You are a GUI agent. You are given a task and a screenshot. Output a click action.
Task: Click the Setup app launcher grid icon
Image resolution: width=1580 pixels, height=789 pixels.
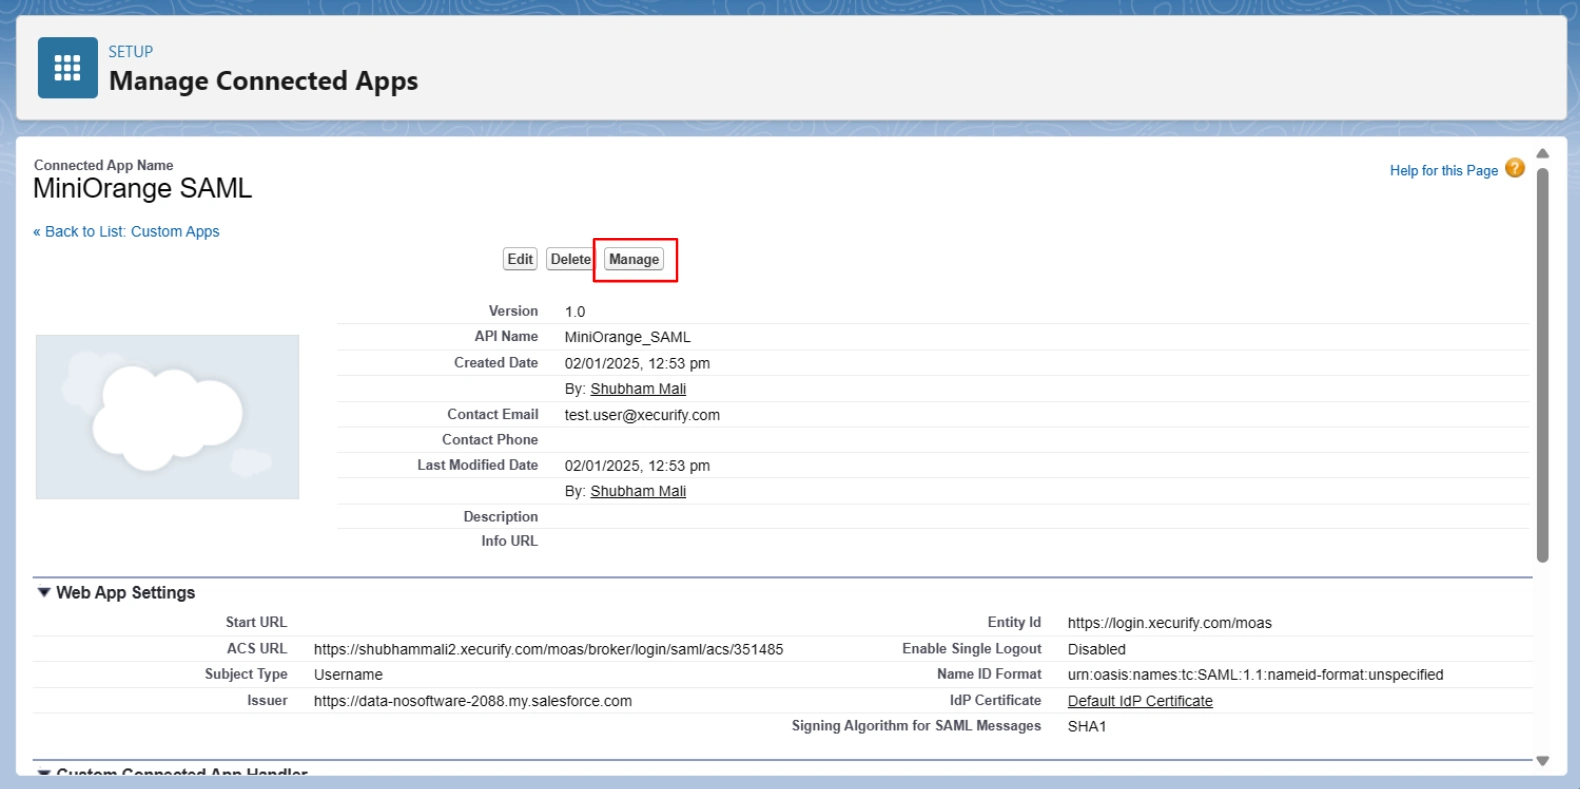click(x=67, y=68)
